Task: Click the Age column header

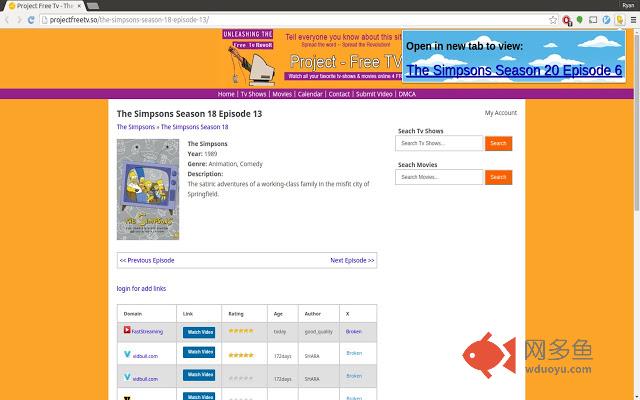Action: (x=278, y=314)
